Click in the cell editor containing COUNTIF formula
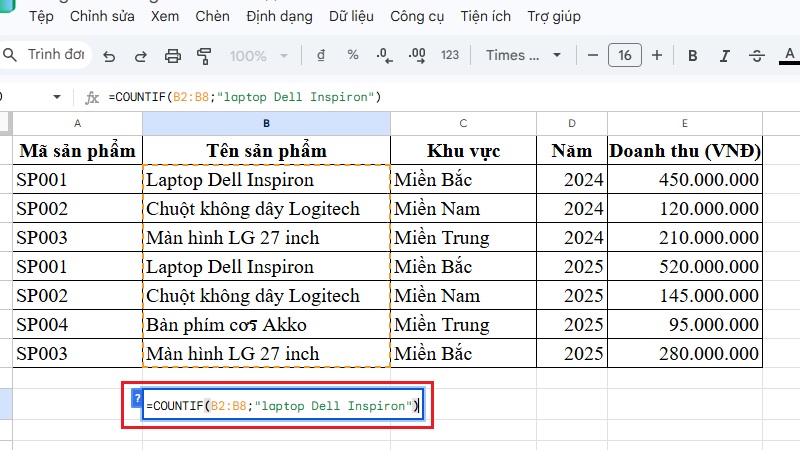800x450 pixels. (x=283, y=406)
